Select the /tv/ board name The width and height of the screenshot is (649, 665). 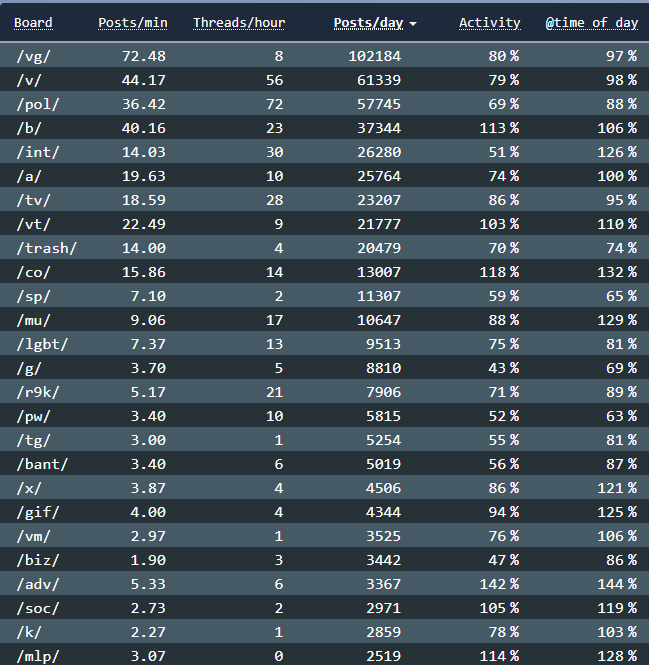tap(33, 200)
